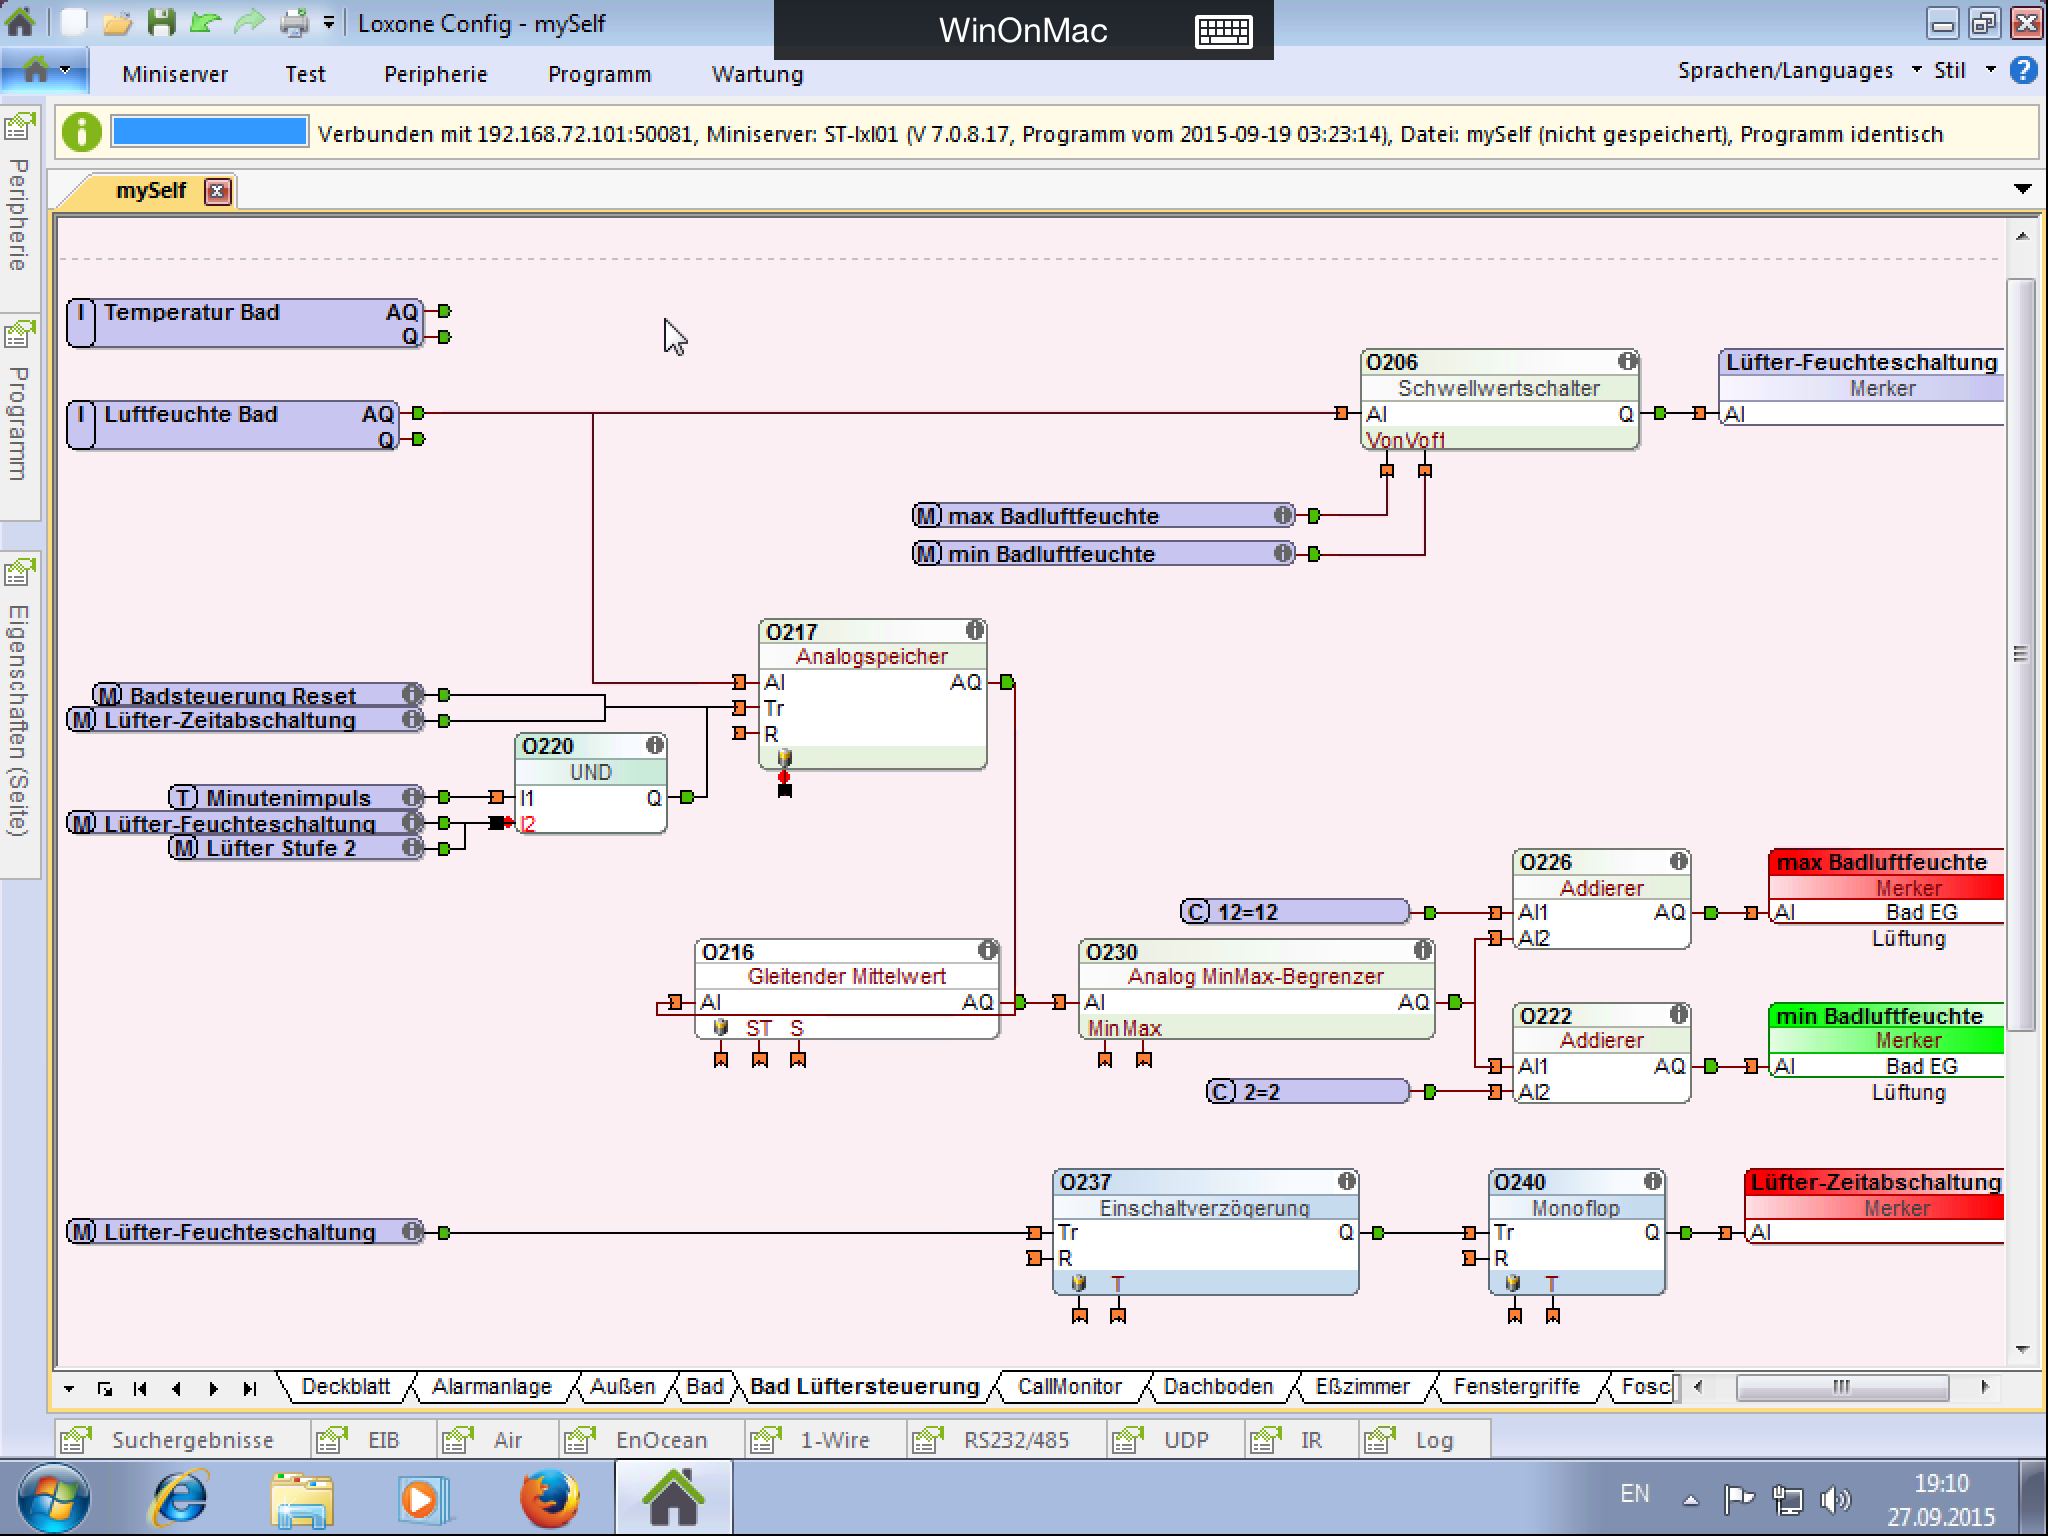Click the Print icon in toolbar
2048x1536 pixels.
click(294, 22)
